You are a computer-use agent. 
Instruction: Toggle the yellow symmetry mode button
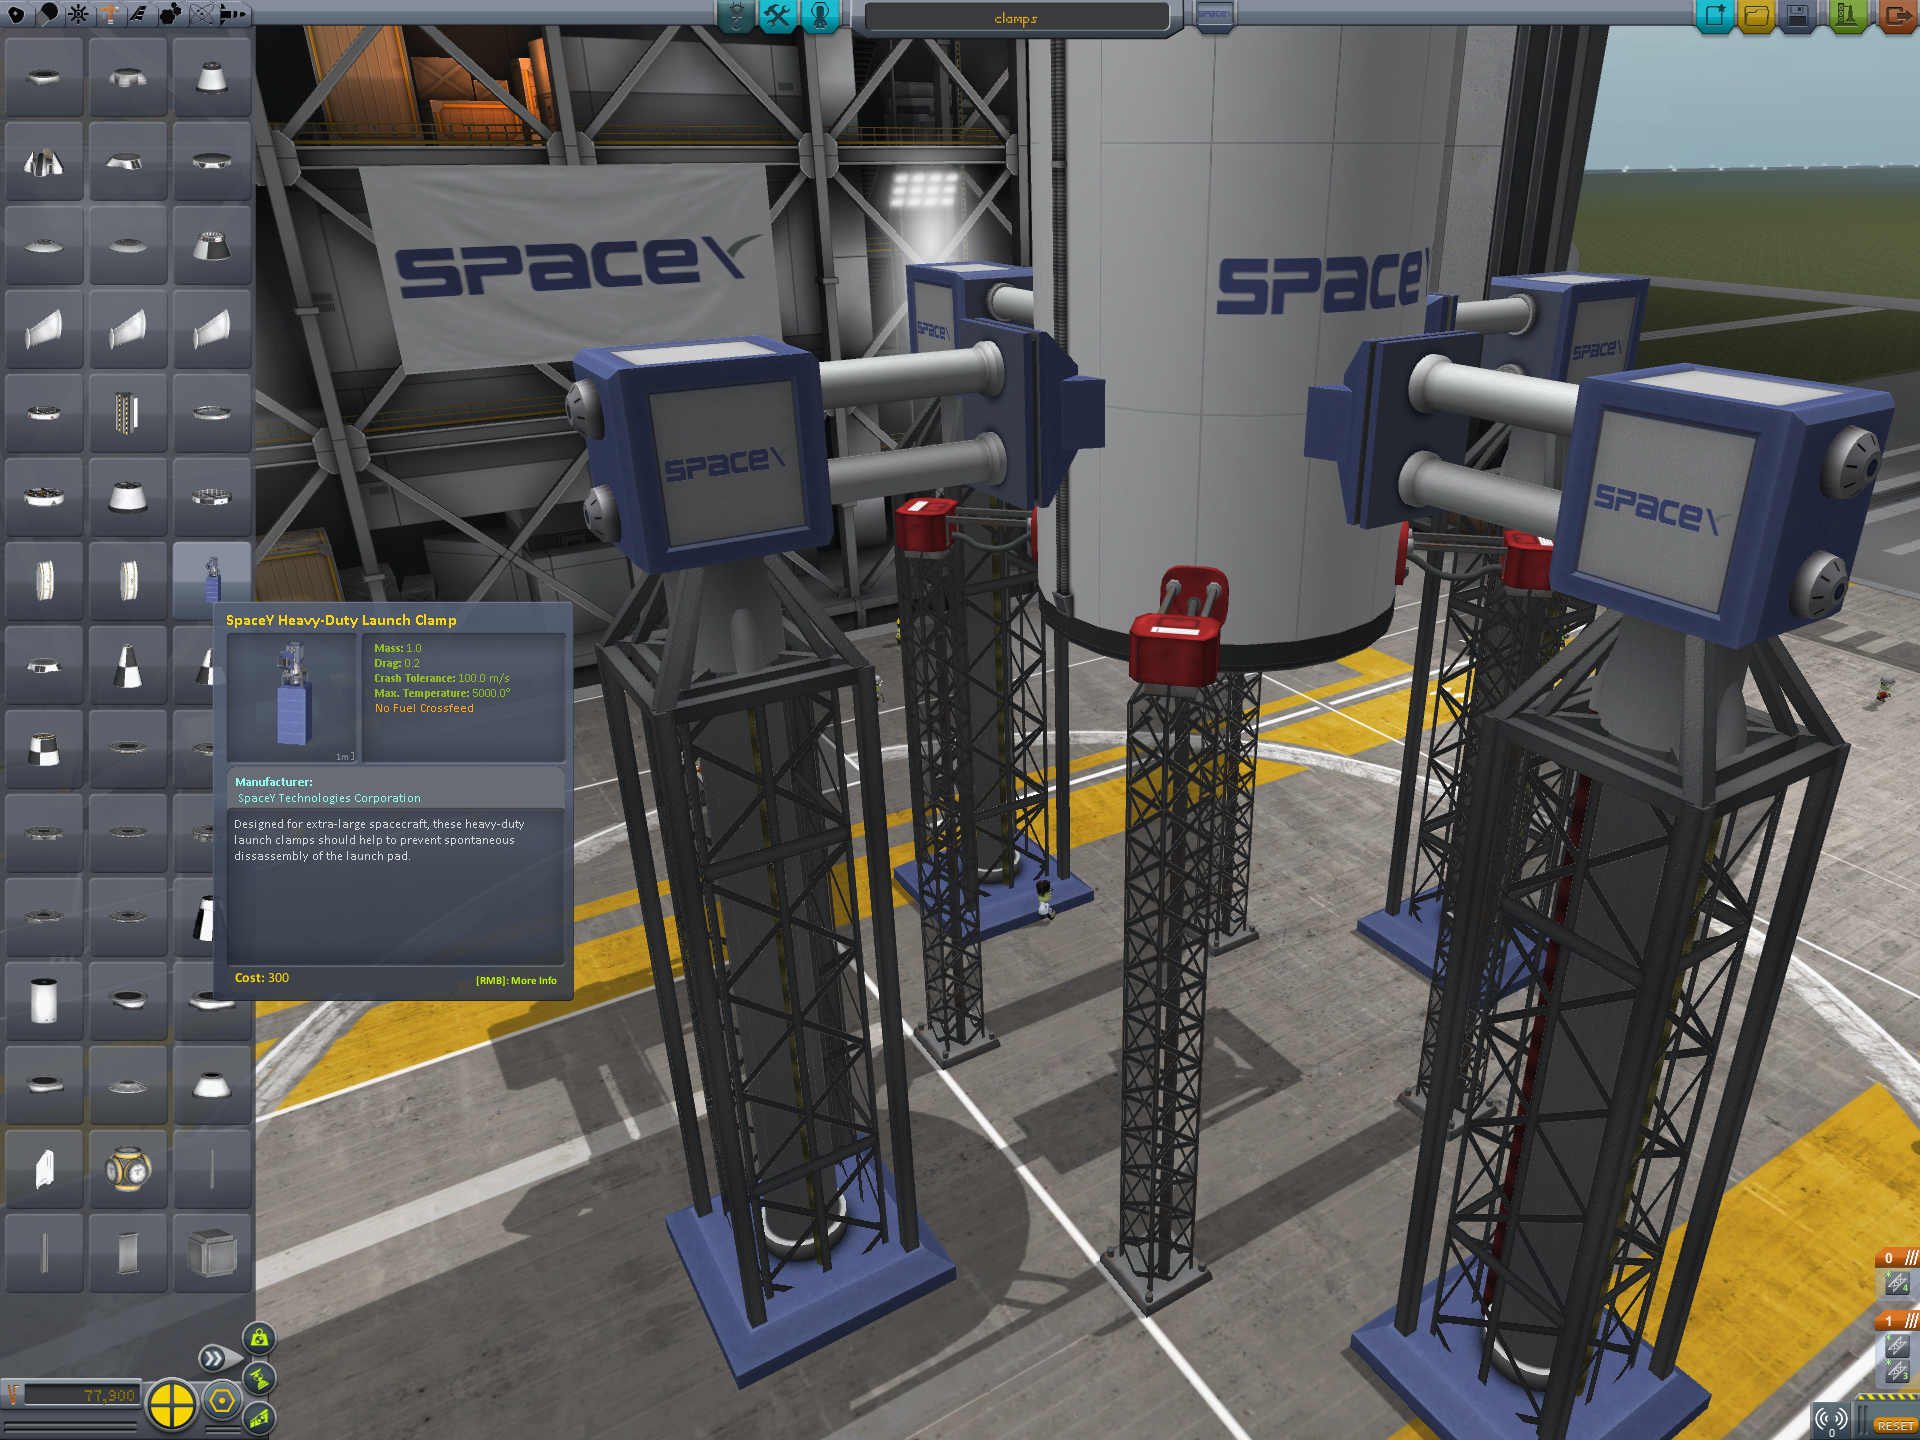point(172,1404)
